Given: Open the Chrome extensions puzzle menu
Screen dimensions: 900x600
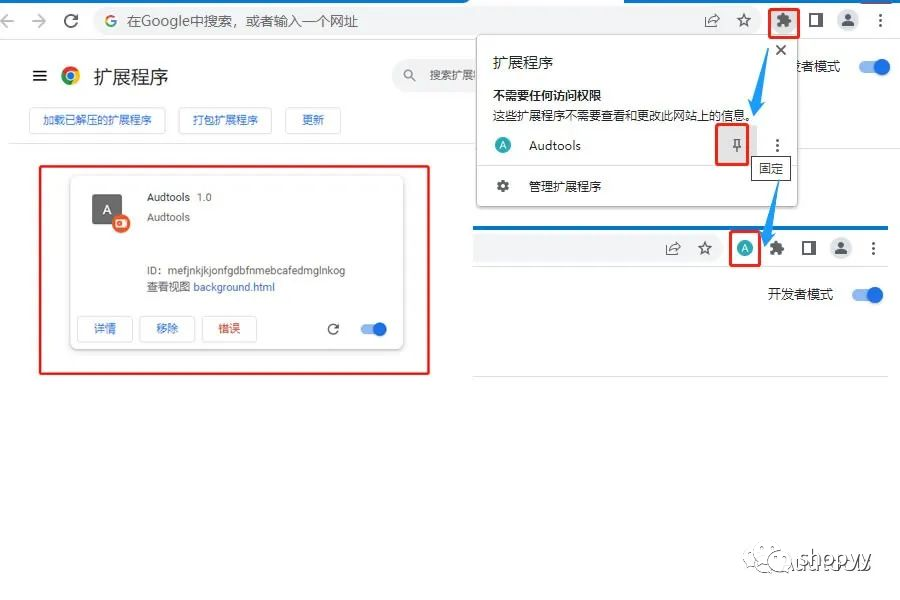Looking at the screenshot, I should 783,20.
